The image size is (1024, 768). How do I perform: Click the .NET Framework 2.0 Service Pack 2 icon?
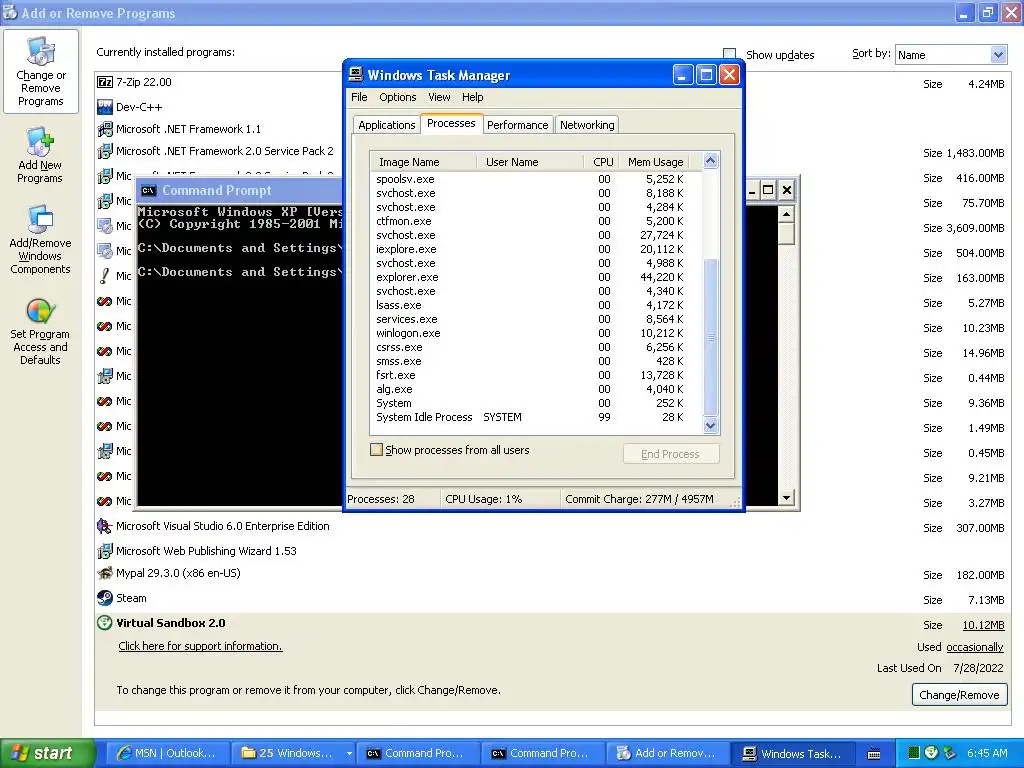point(104,152)
